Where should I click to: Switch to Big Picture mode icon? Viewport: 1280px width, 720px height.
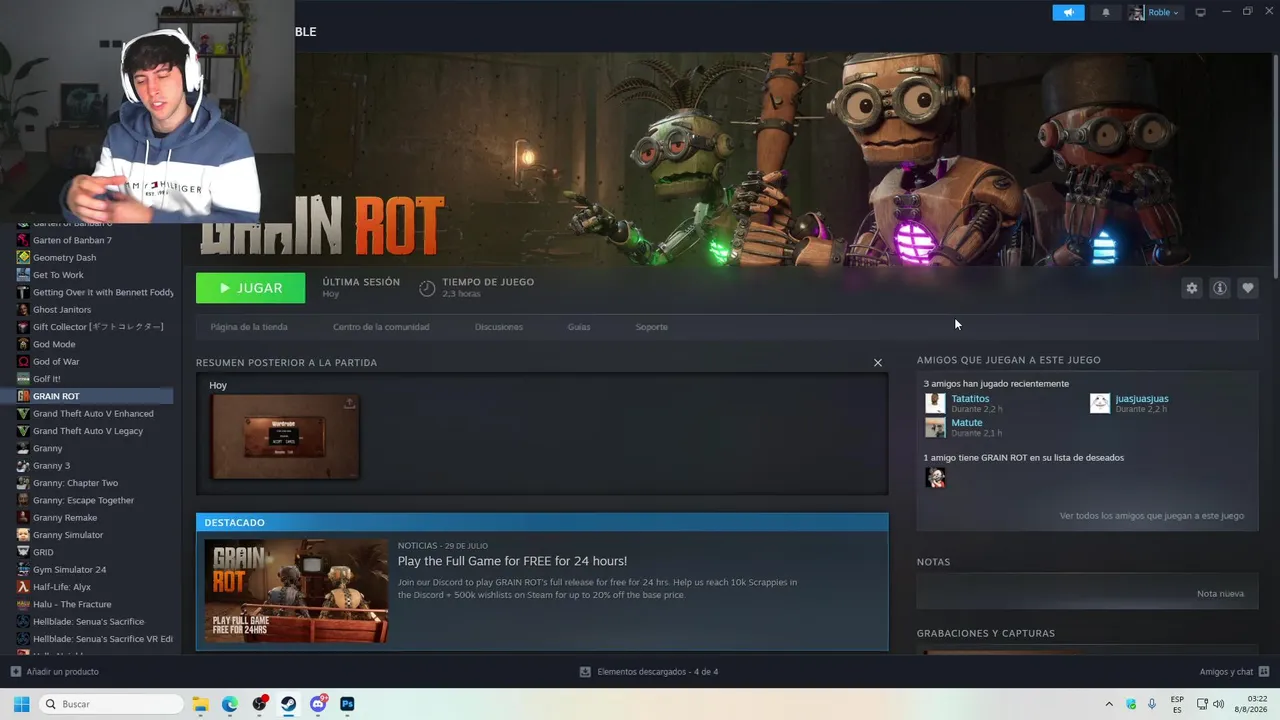click(1201, 12)
